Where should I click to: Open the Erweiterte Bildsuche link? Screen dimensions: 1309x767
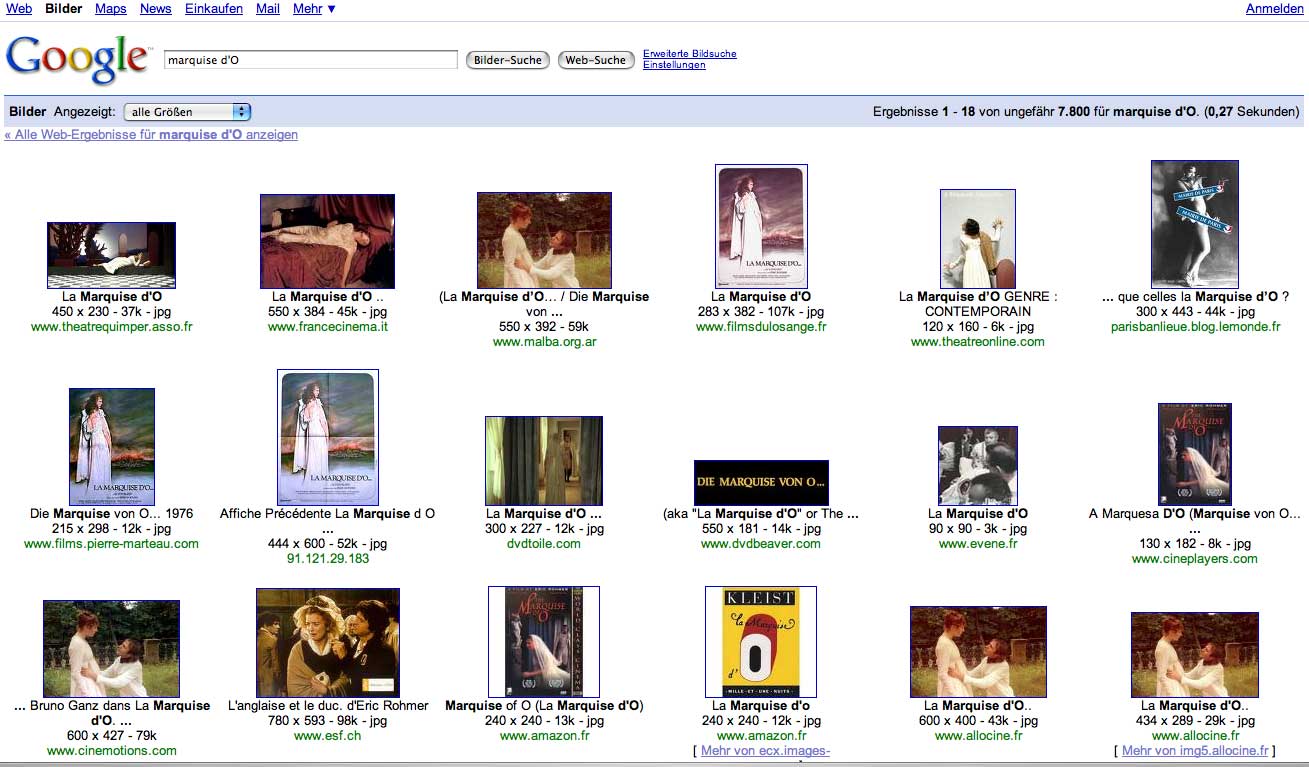point(689,54)
